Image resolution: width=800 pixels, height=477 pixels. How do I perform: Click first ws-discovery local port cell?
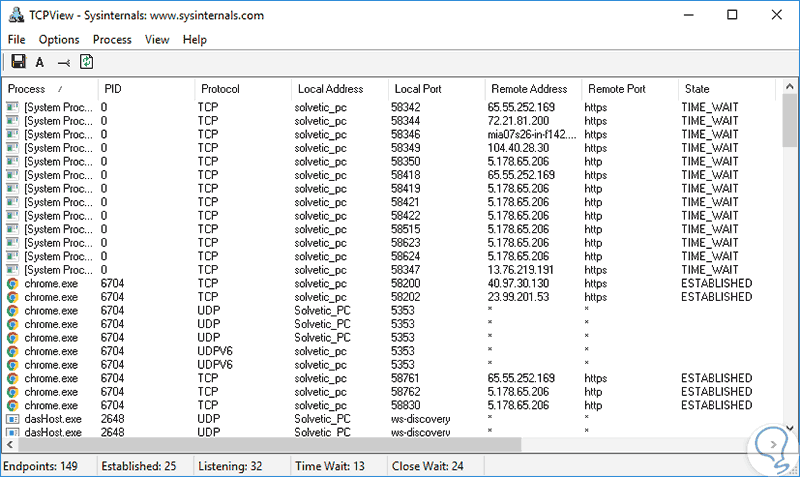(x=420, y=419)
